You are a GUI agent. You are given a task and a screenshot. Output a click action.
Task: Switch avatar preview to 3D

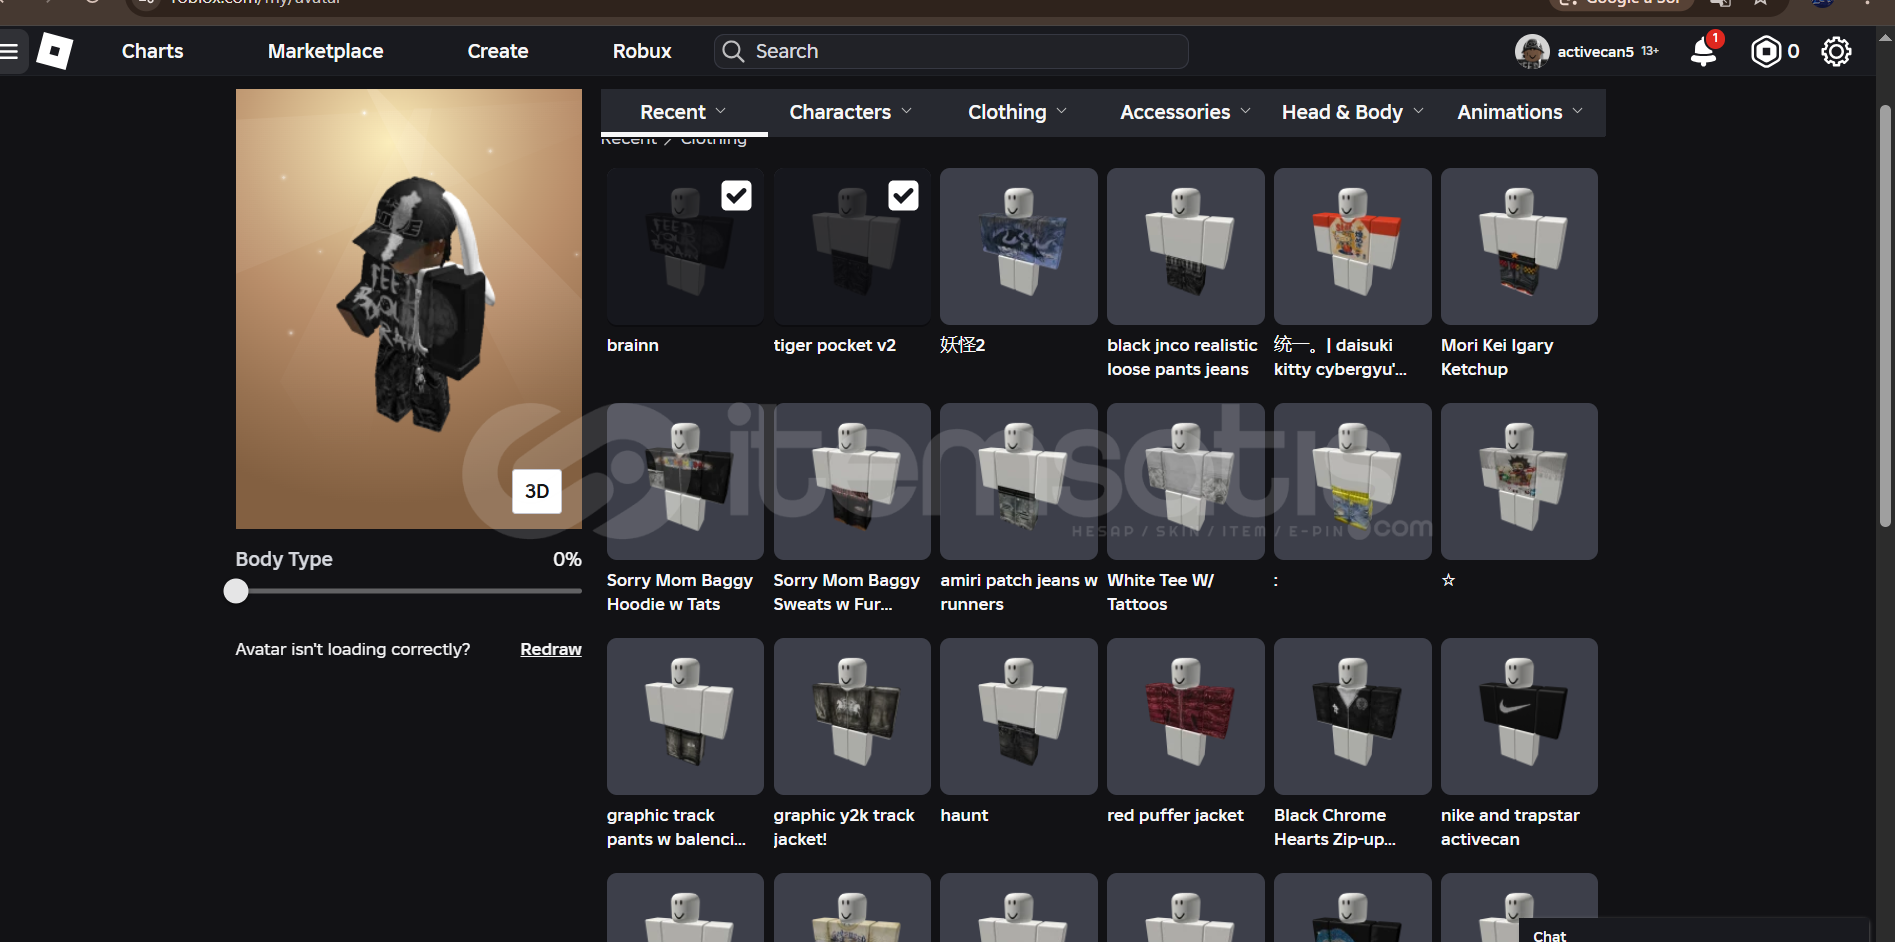tap(537, 491)
